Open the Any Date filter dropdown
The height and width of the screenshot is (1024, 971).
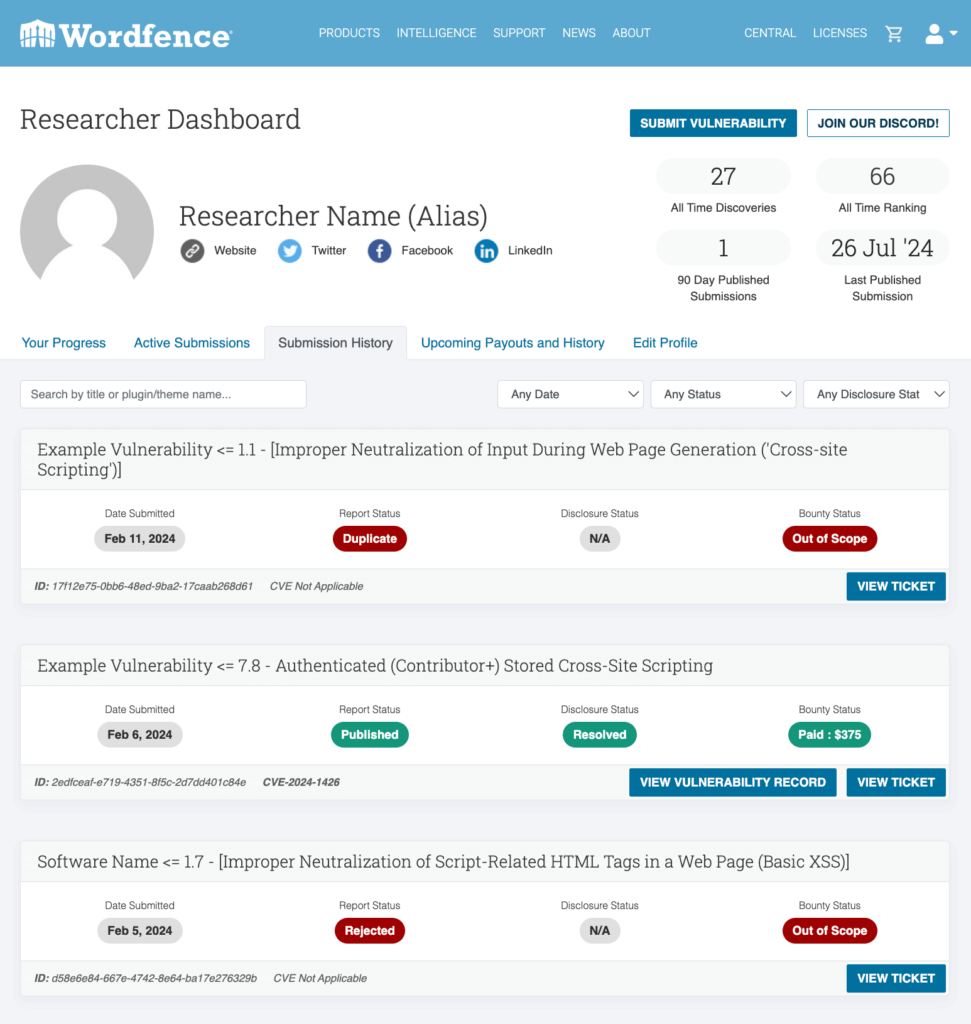pyautogui.click(x=570, y=394)
